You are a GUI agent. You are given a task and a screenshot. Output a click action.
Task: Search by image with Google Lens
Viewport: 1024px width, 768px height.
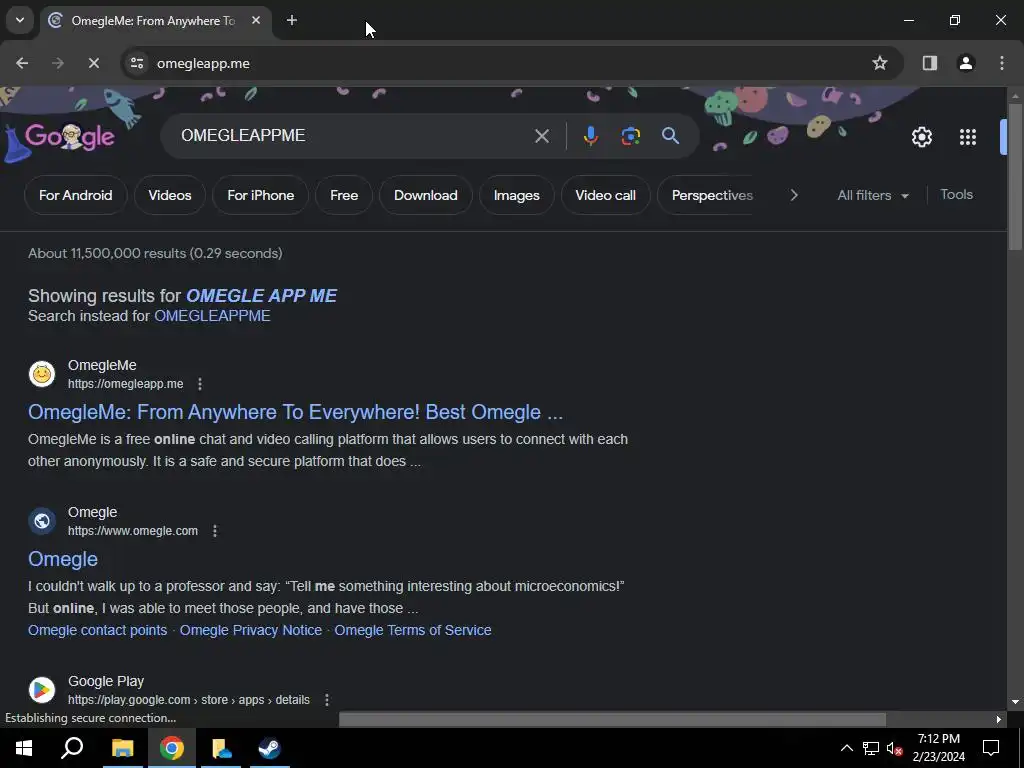click(x=630, y=136)
